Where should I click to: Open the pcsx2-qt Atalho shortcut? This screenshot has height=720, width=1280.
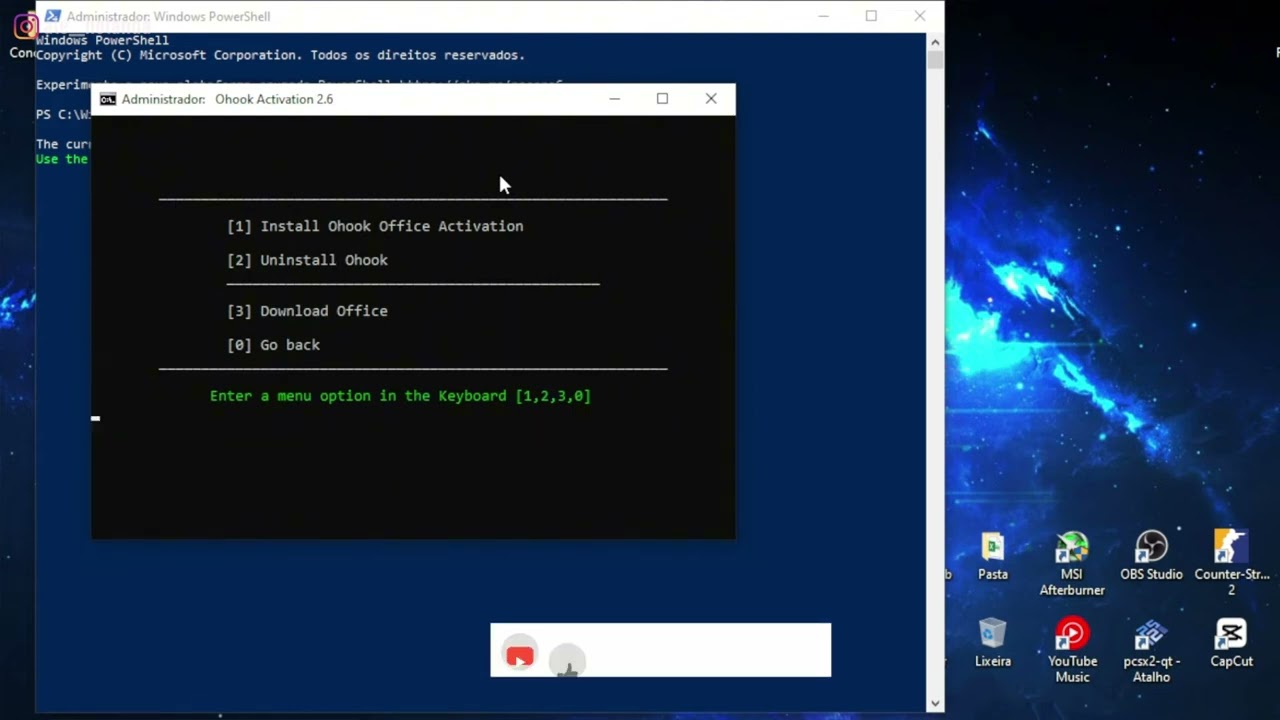1151,650
